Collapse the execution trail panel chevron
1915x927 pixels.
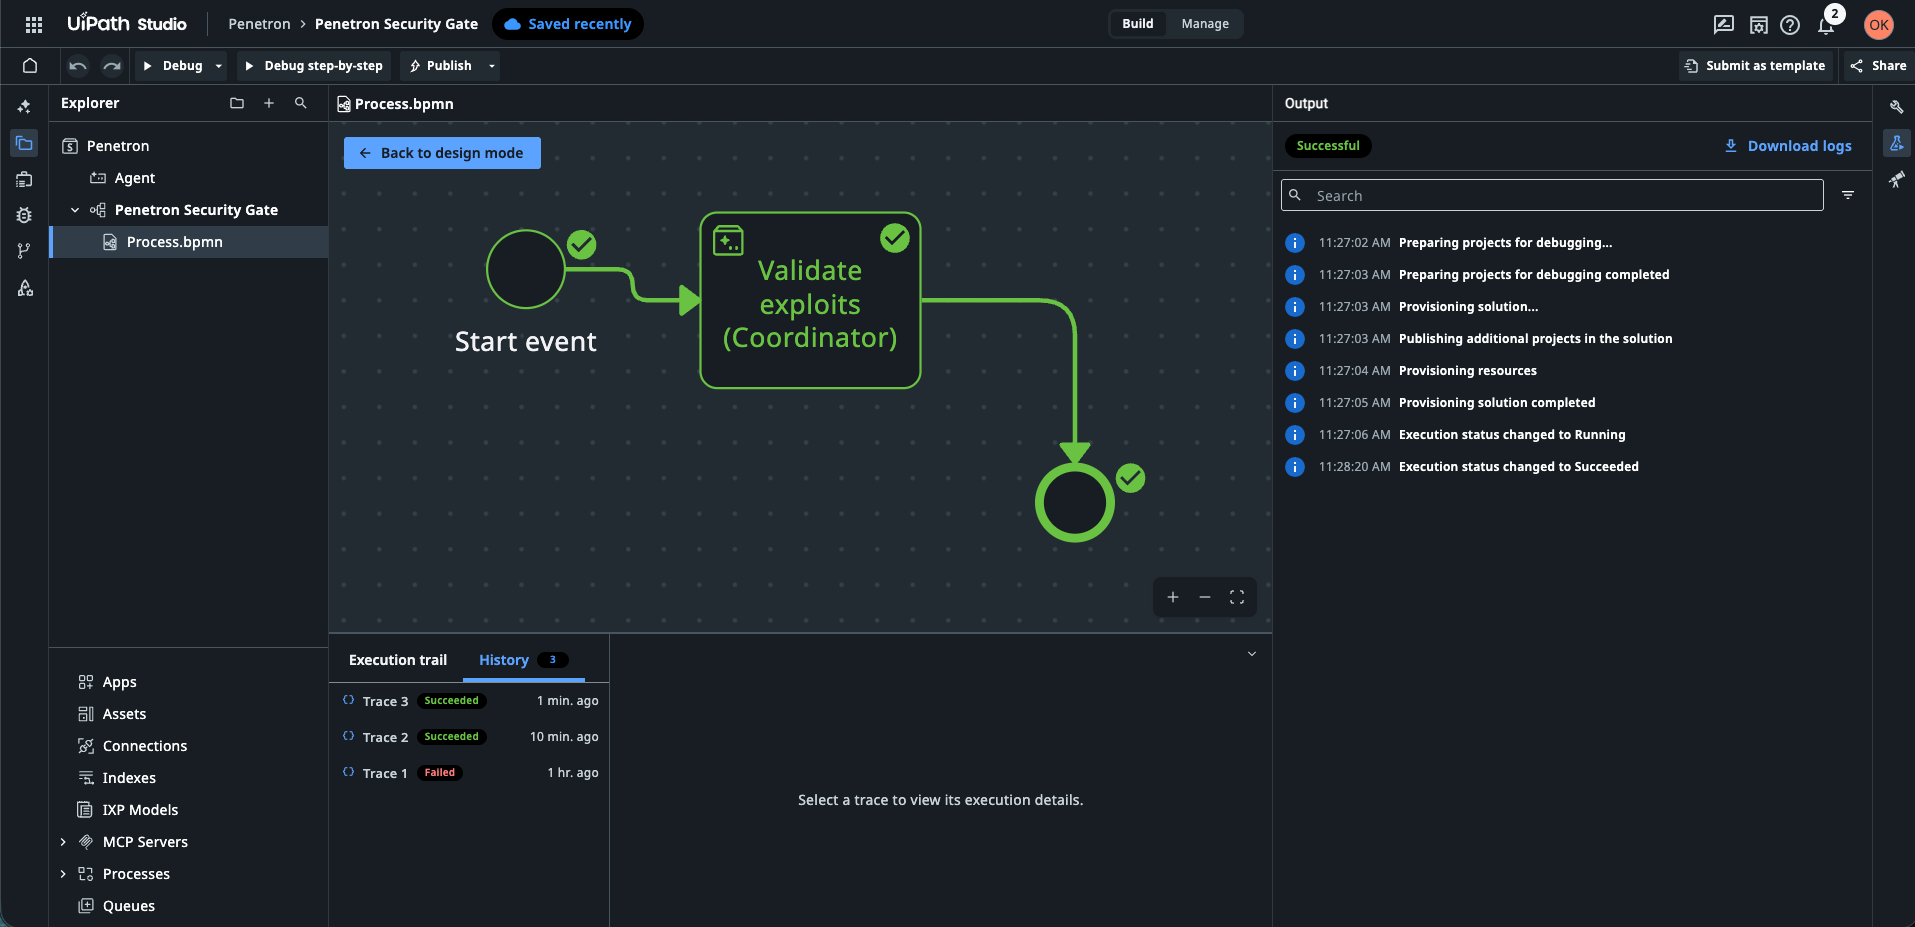pyautogui.click(x=1251, y=654)
